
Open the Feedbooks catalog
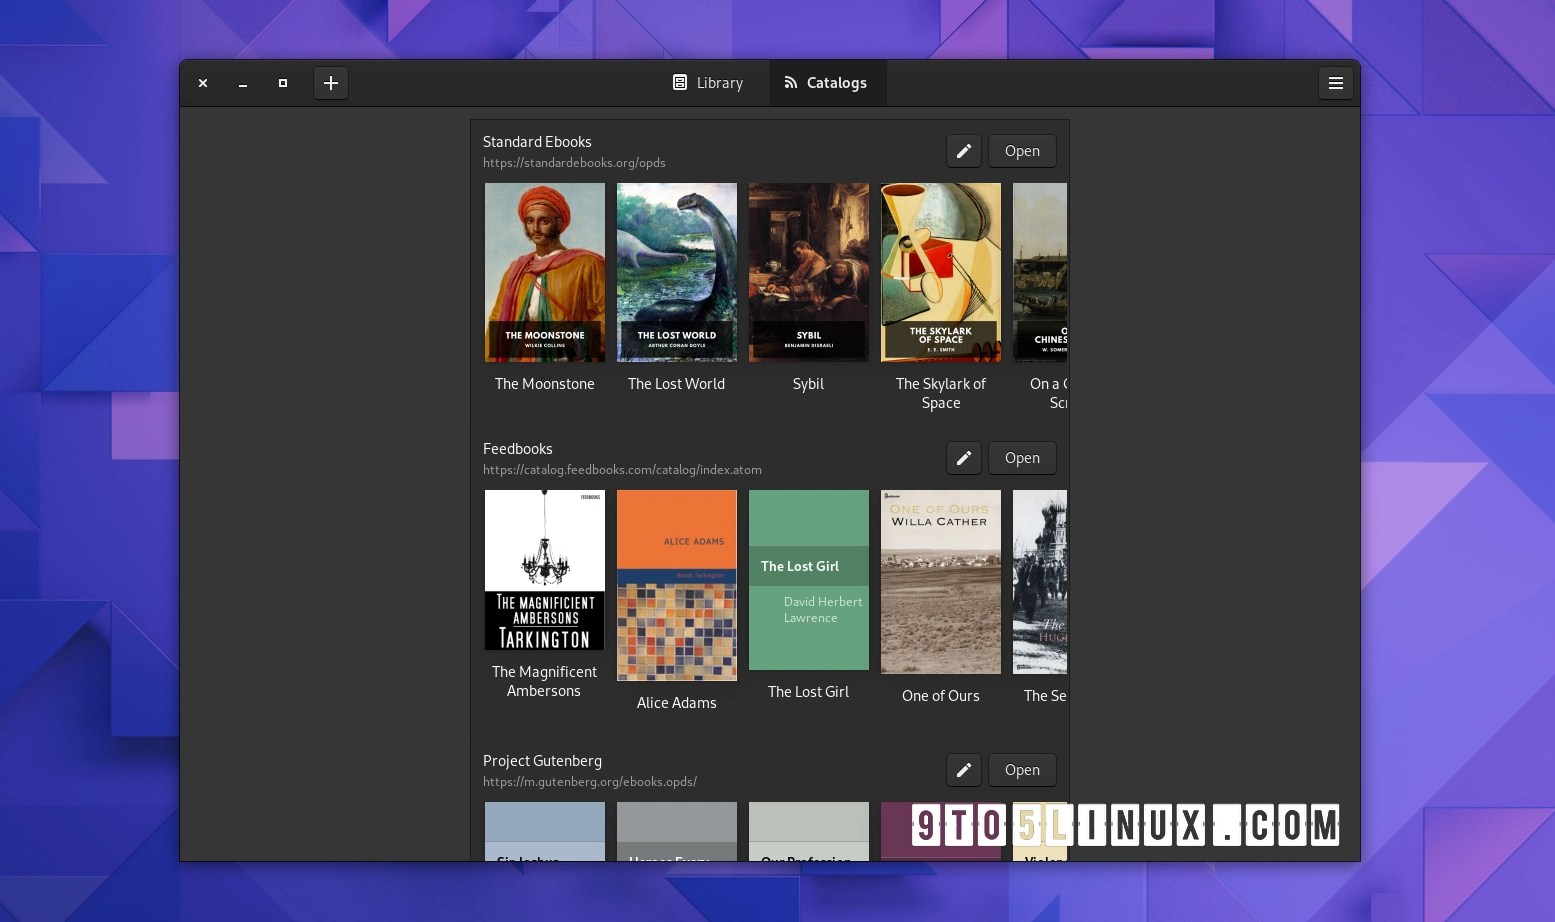1022,458
